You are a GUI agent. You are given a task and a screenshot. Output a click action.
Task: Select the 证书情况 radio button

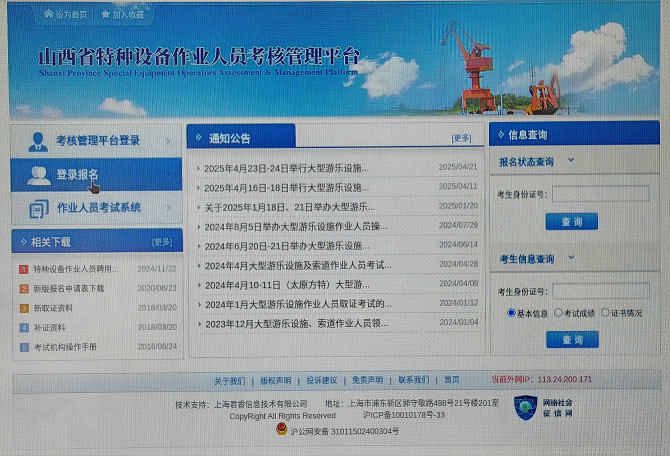coord(605,313)
